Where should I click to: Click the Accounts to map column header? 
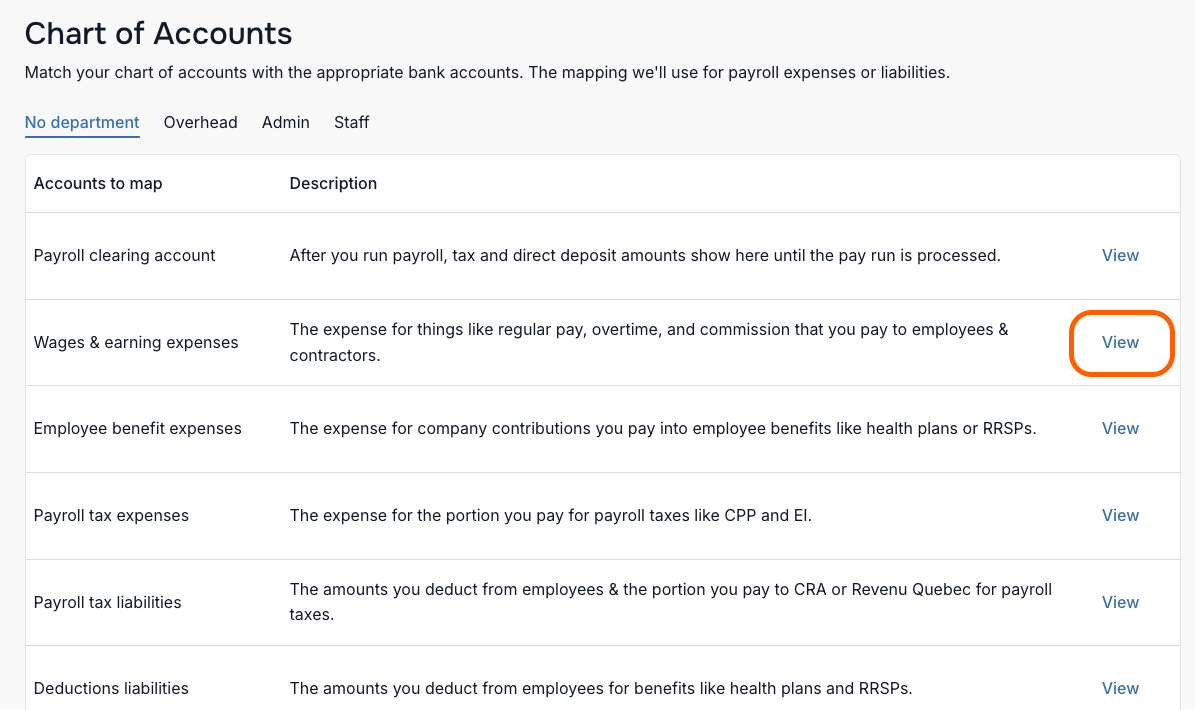click(x=98, y=184)
